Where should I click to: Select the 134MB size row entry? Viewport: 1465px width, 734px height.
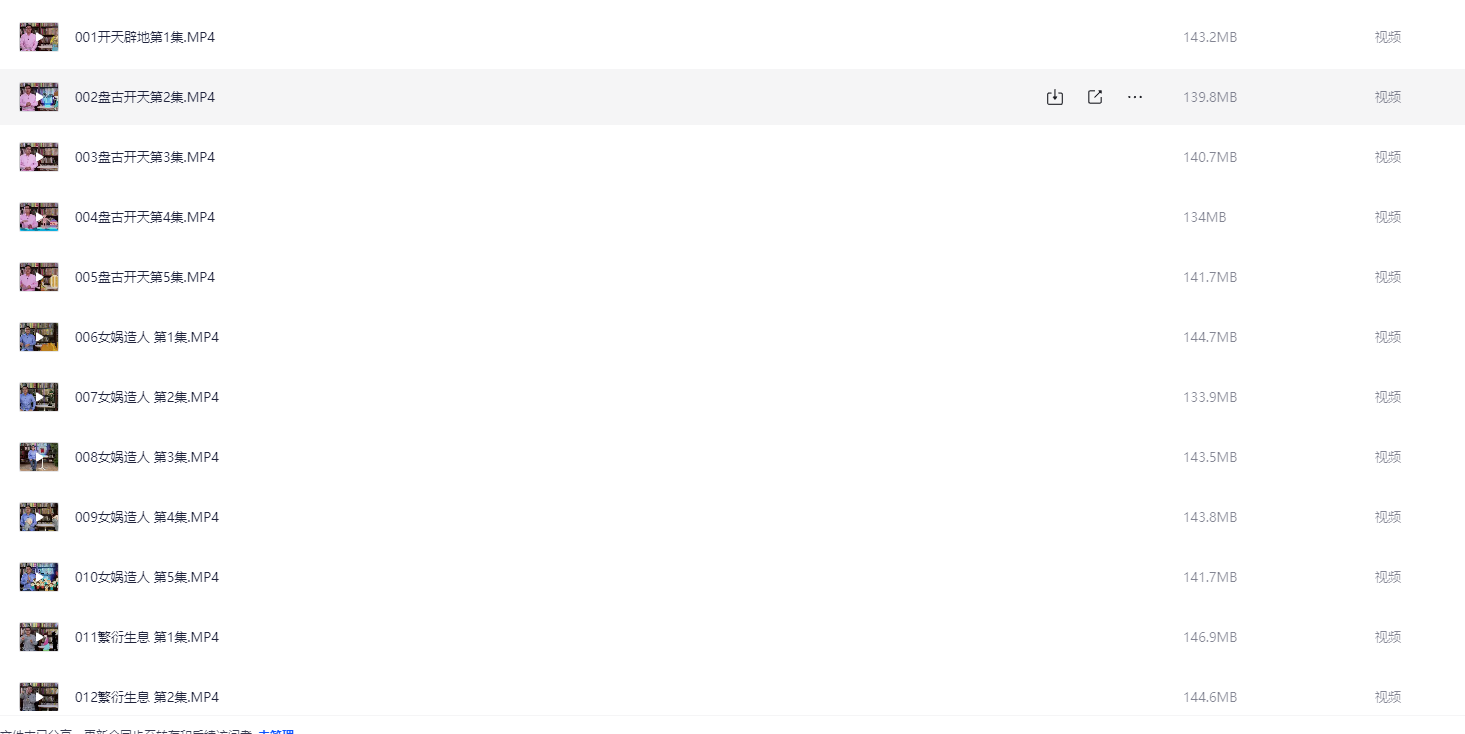[1204, 217]
